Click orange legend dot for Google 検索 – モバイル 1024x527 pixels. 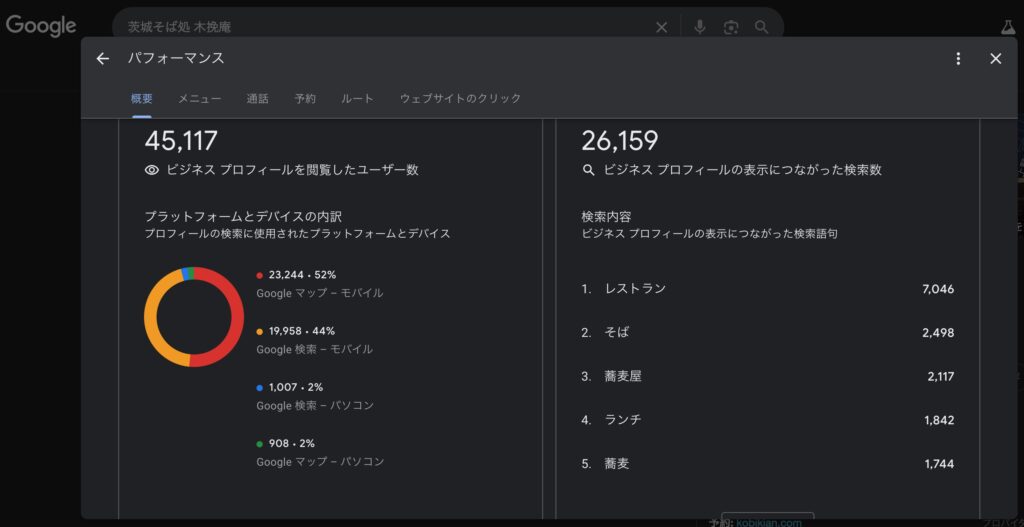point(260,332)
